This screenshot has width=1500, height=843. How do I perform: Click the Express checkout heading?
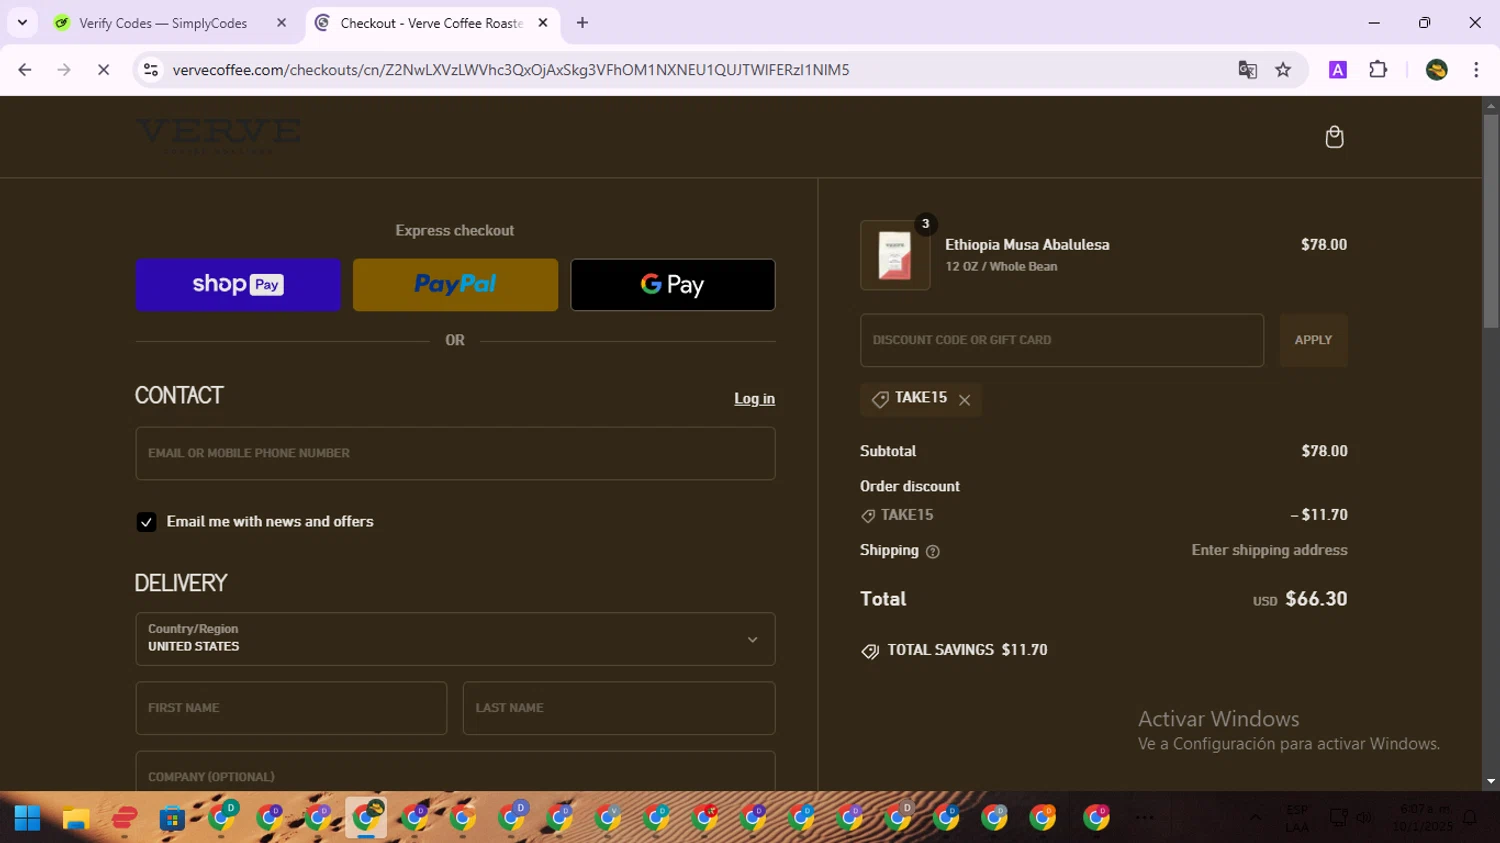[455, 231]
